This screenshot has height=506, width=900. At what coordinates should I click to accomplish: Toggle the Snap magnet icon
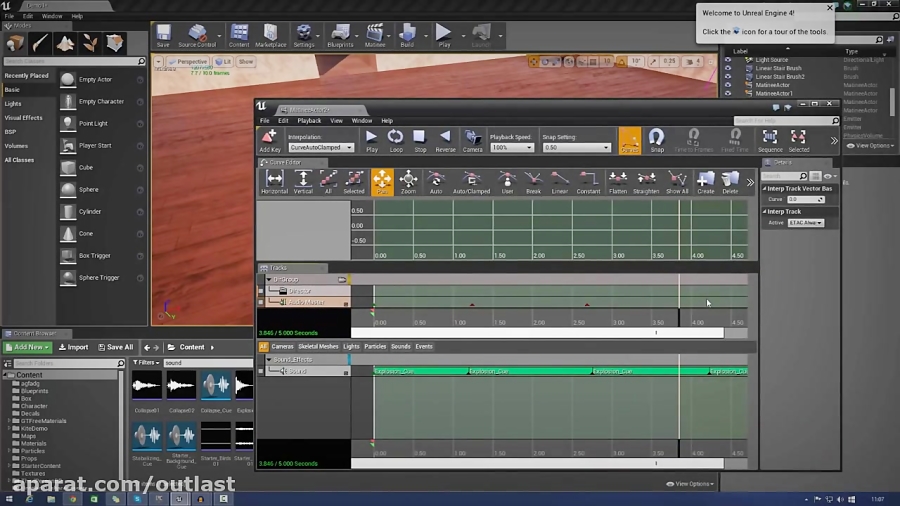[657, 141]
